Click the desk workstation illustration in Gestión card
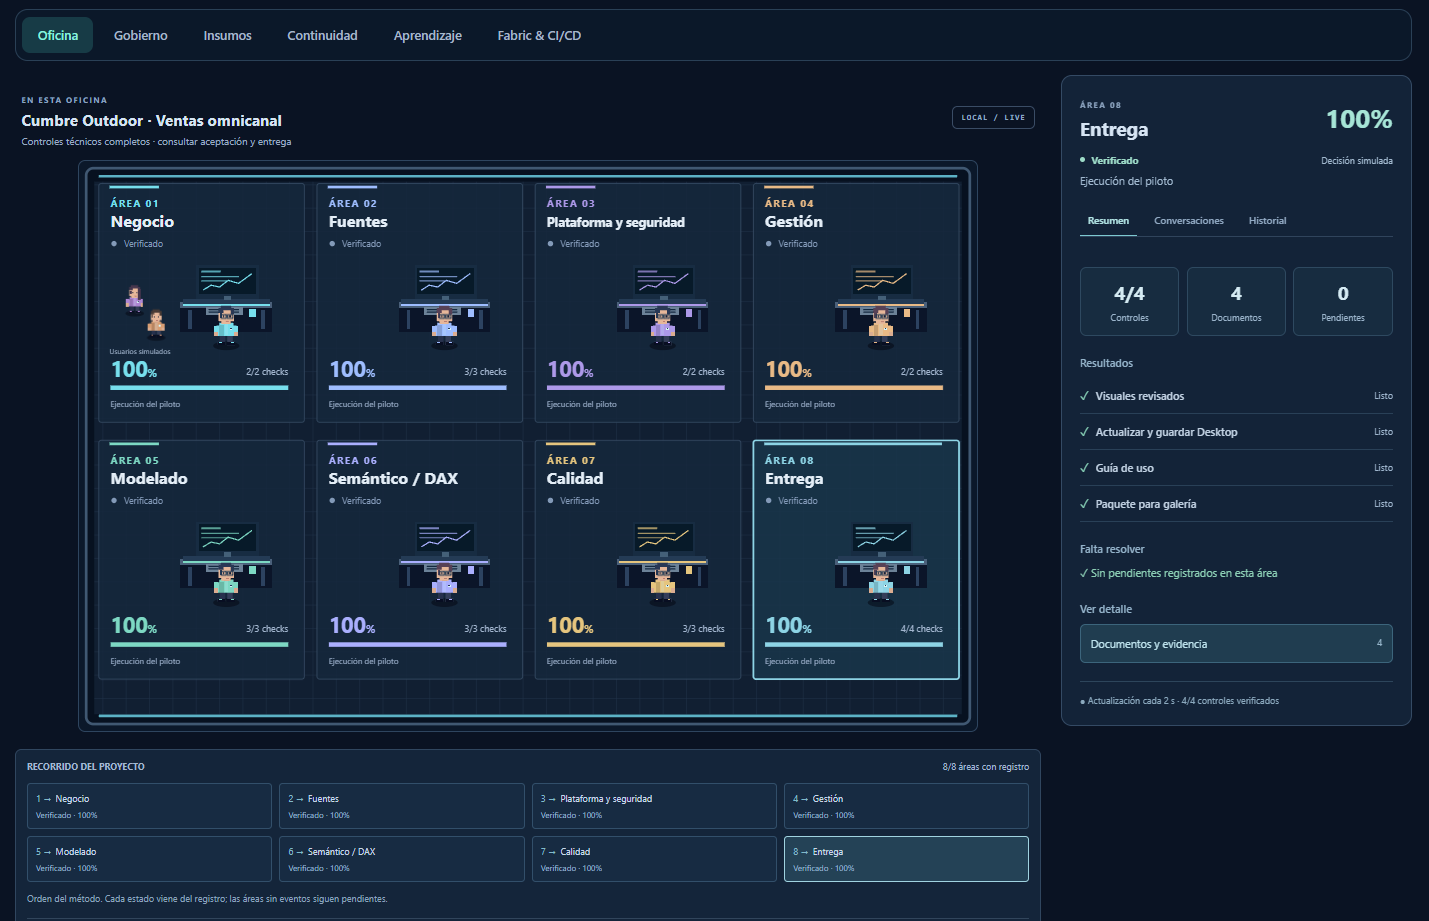Image resolution: width=1429 pixels, height=921 pixels. click(x=880, y=306)
